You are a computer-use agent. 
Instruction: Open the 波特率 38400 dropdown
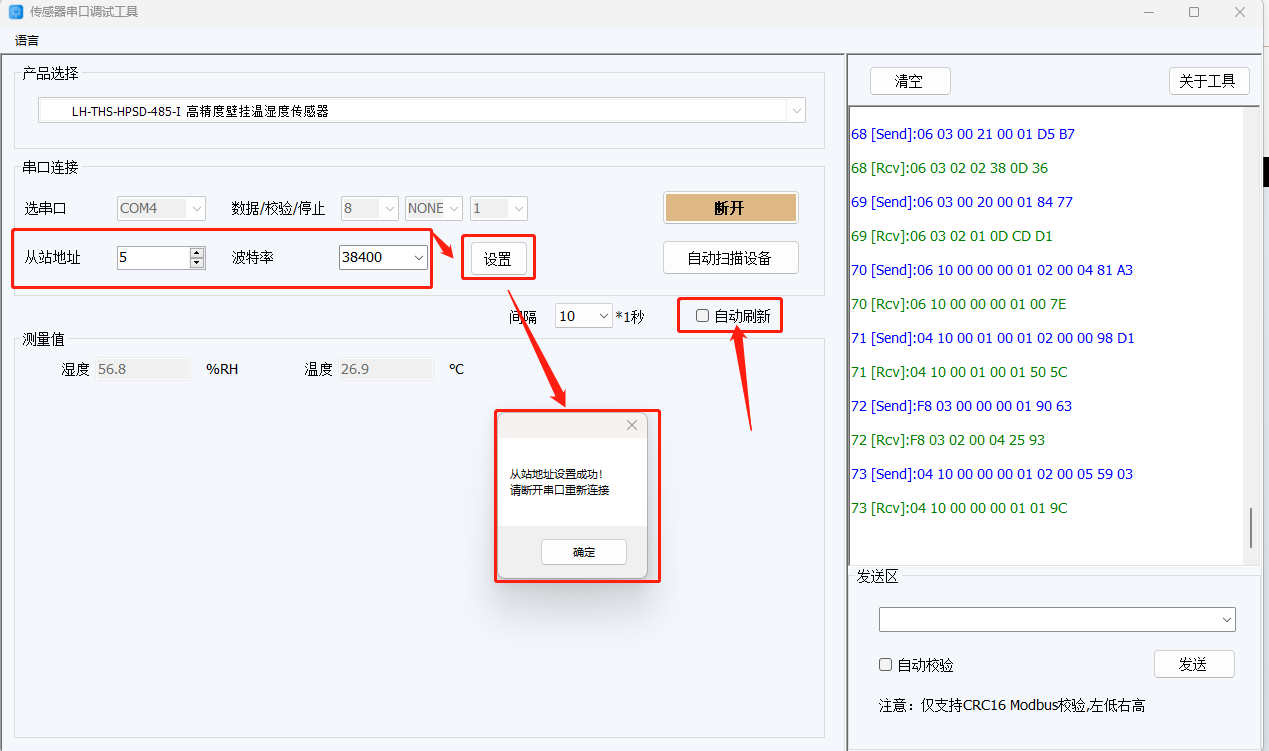pos(417,258)
